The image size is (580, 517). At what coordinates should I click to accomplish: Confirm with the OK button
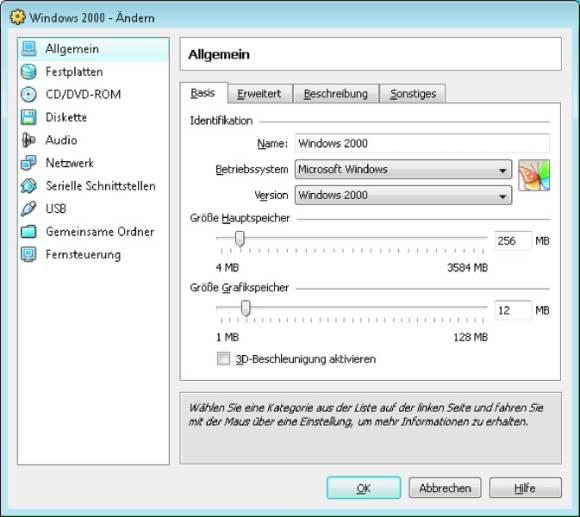click(364, 488)
